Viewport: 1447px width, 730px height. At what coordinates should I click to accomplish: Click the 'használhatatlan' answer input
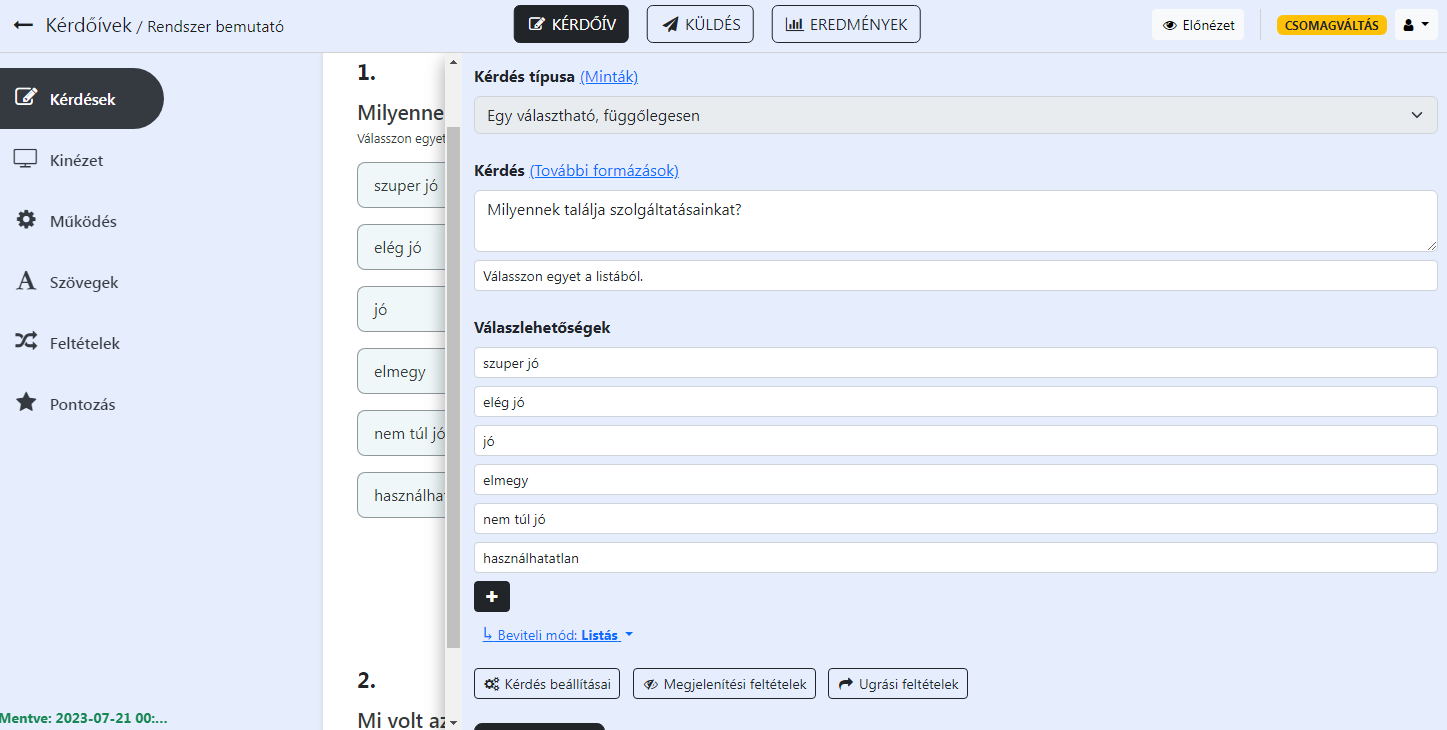(x=955, y=558)
